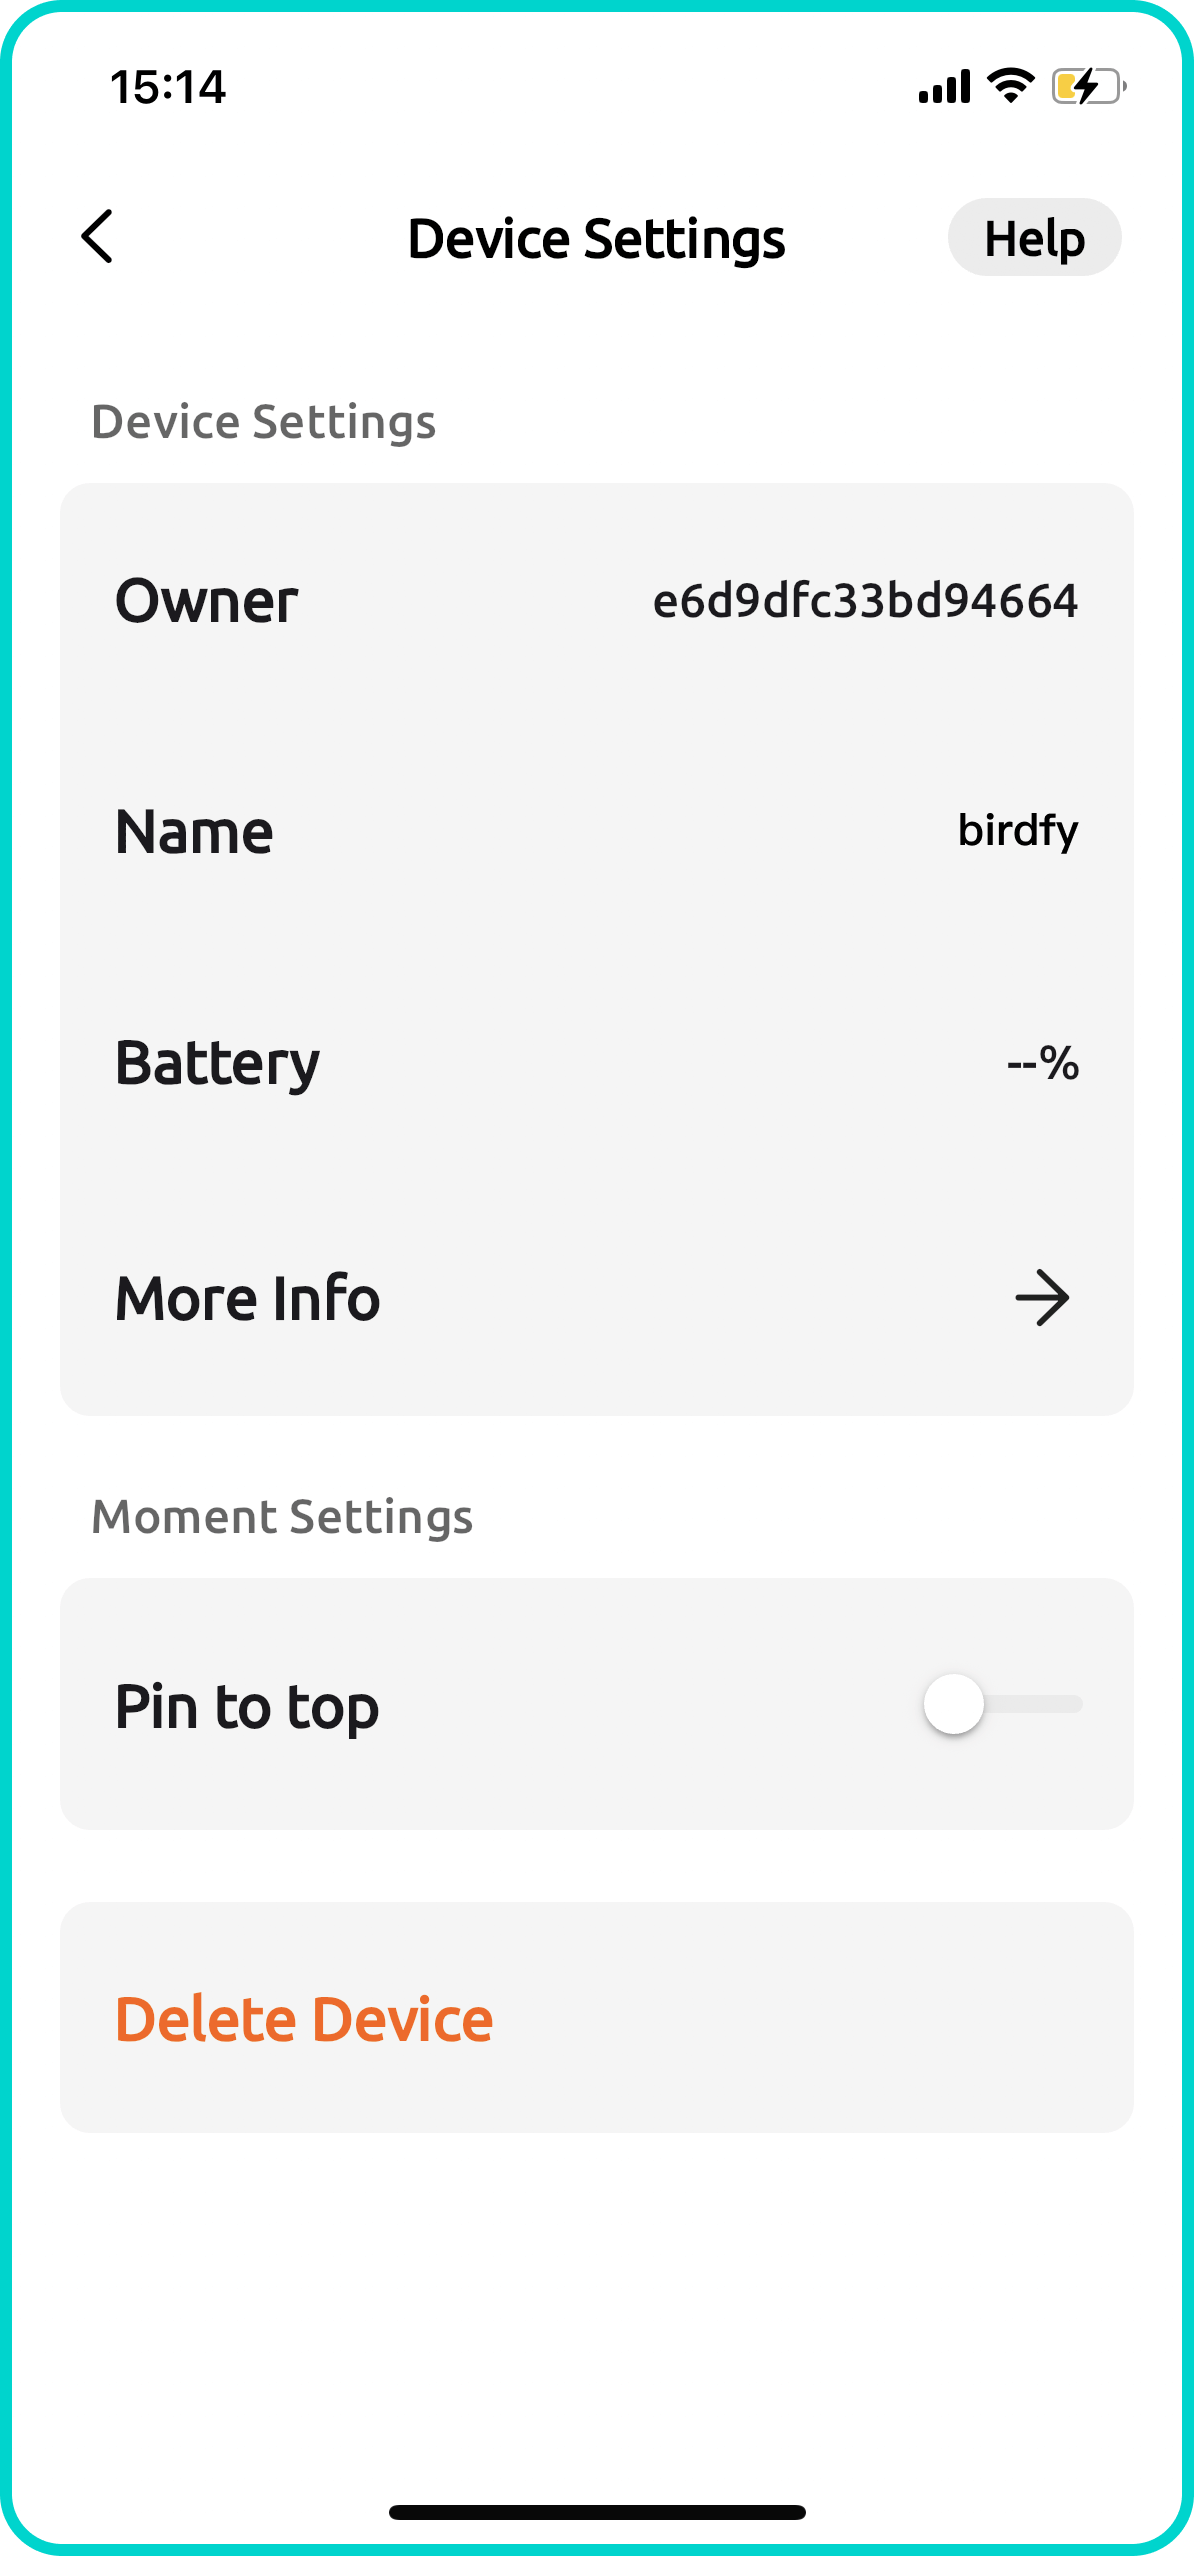Tap the Moment Settings section header
This screenshot has width=1194, height=2556.
tap(282, 1517)
